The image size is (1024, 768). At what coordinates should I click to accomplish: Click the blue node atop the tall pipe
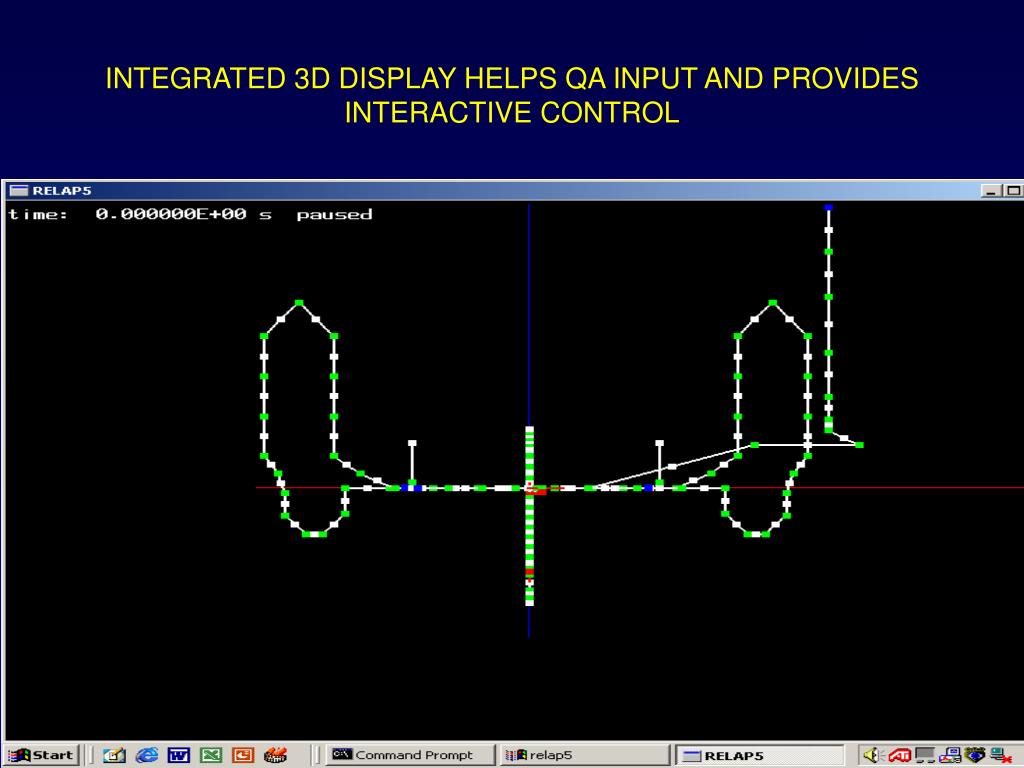[x=829, y=207]
